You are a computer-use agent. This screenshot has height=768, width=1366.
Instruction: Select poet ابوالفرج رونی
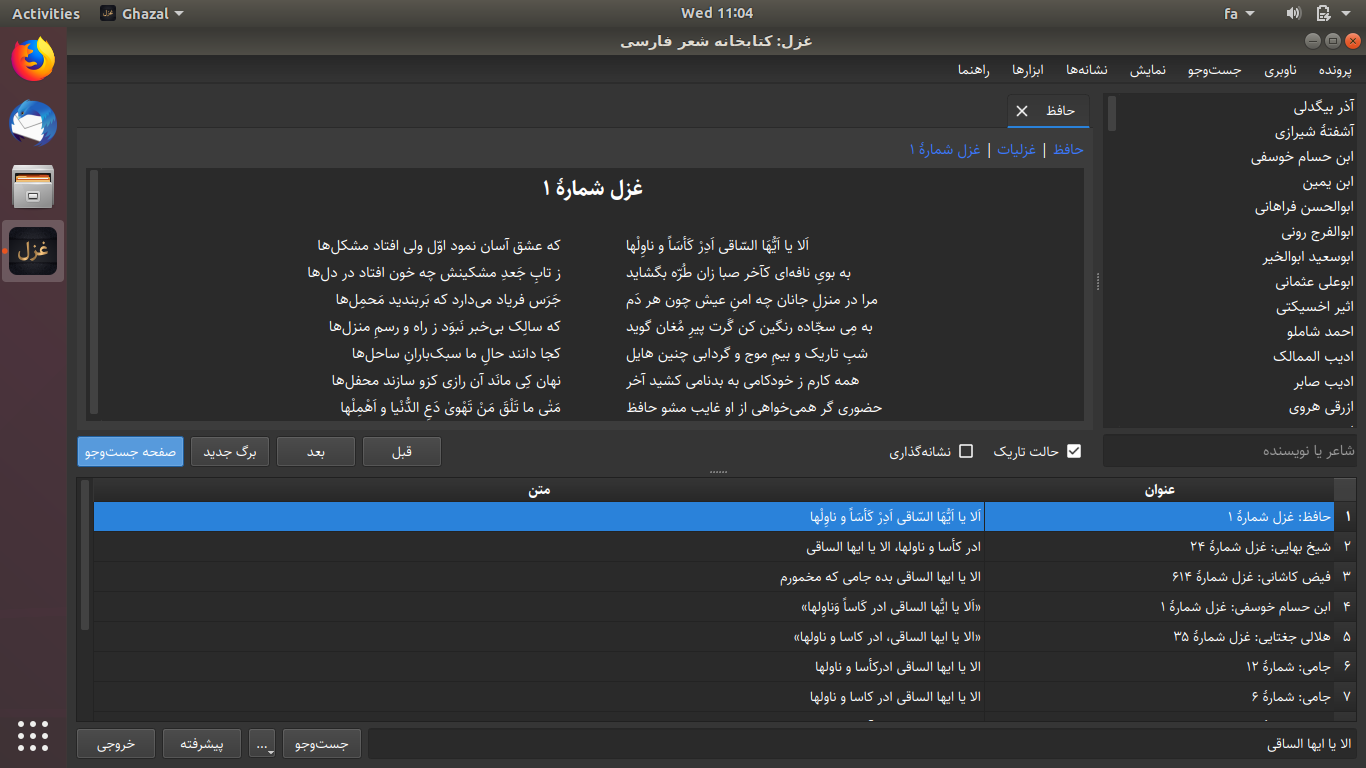(1317, 232)
